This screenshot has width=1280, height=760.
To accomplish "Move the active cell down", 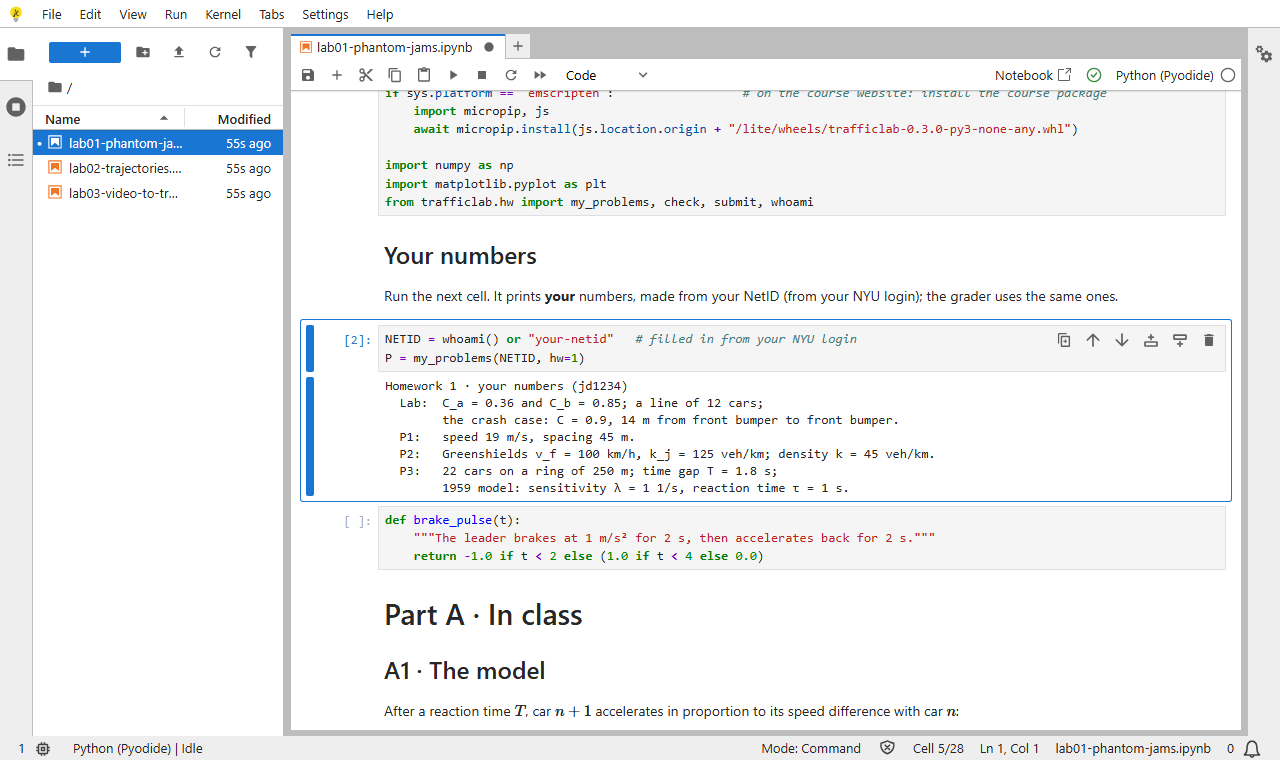I will pos(1122,340).
